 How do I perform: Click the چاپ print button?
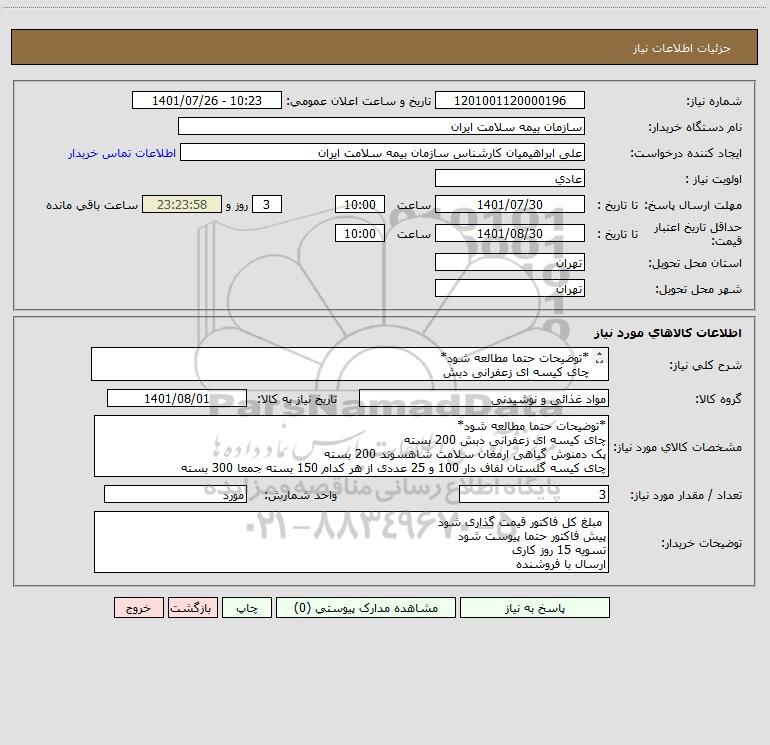point(247,607)
